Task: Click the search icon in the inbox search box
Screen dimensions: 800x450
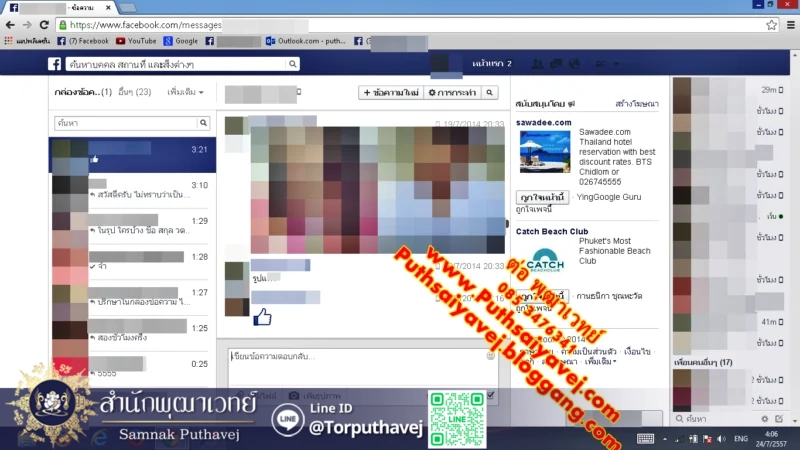Action: point(204,123)
